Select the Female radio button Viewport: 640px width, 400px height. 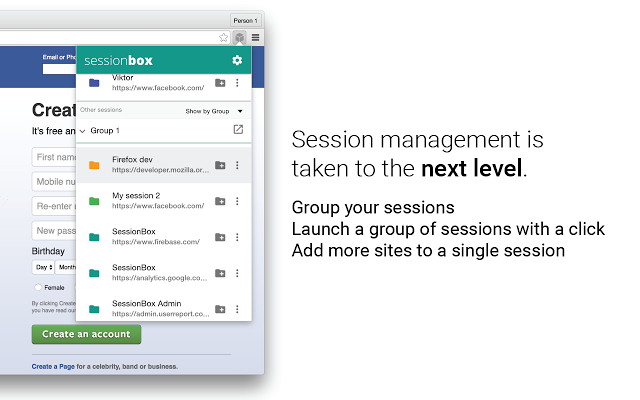pyautogui.click(x=39, y=287)
